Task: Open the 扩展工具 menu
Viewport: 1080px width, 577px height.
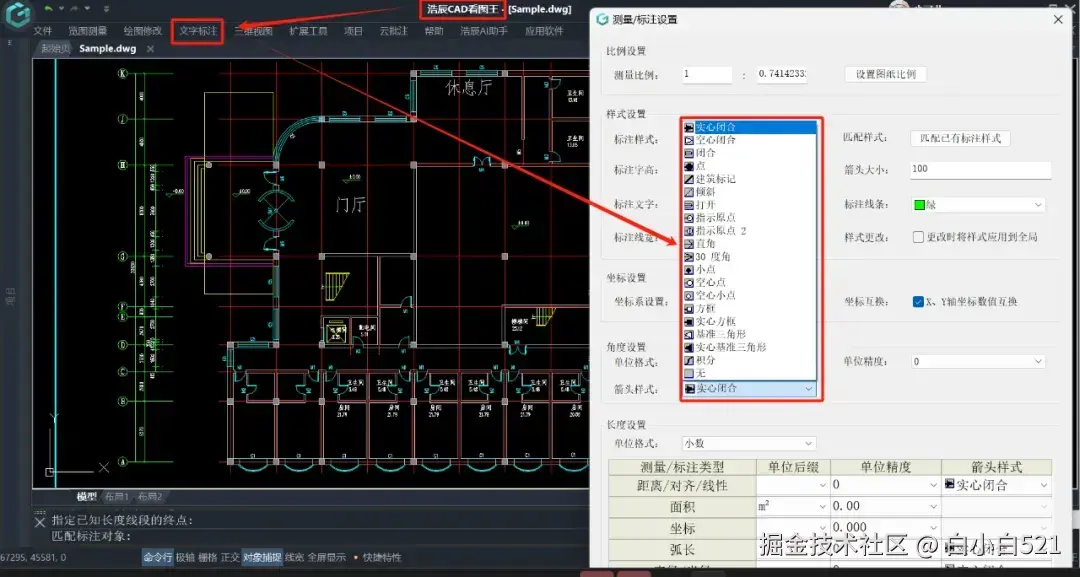Action: (308, 31)
